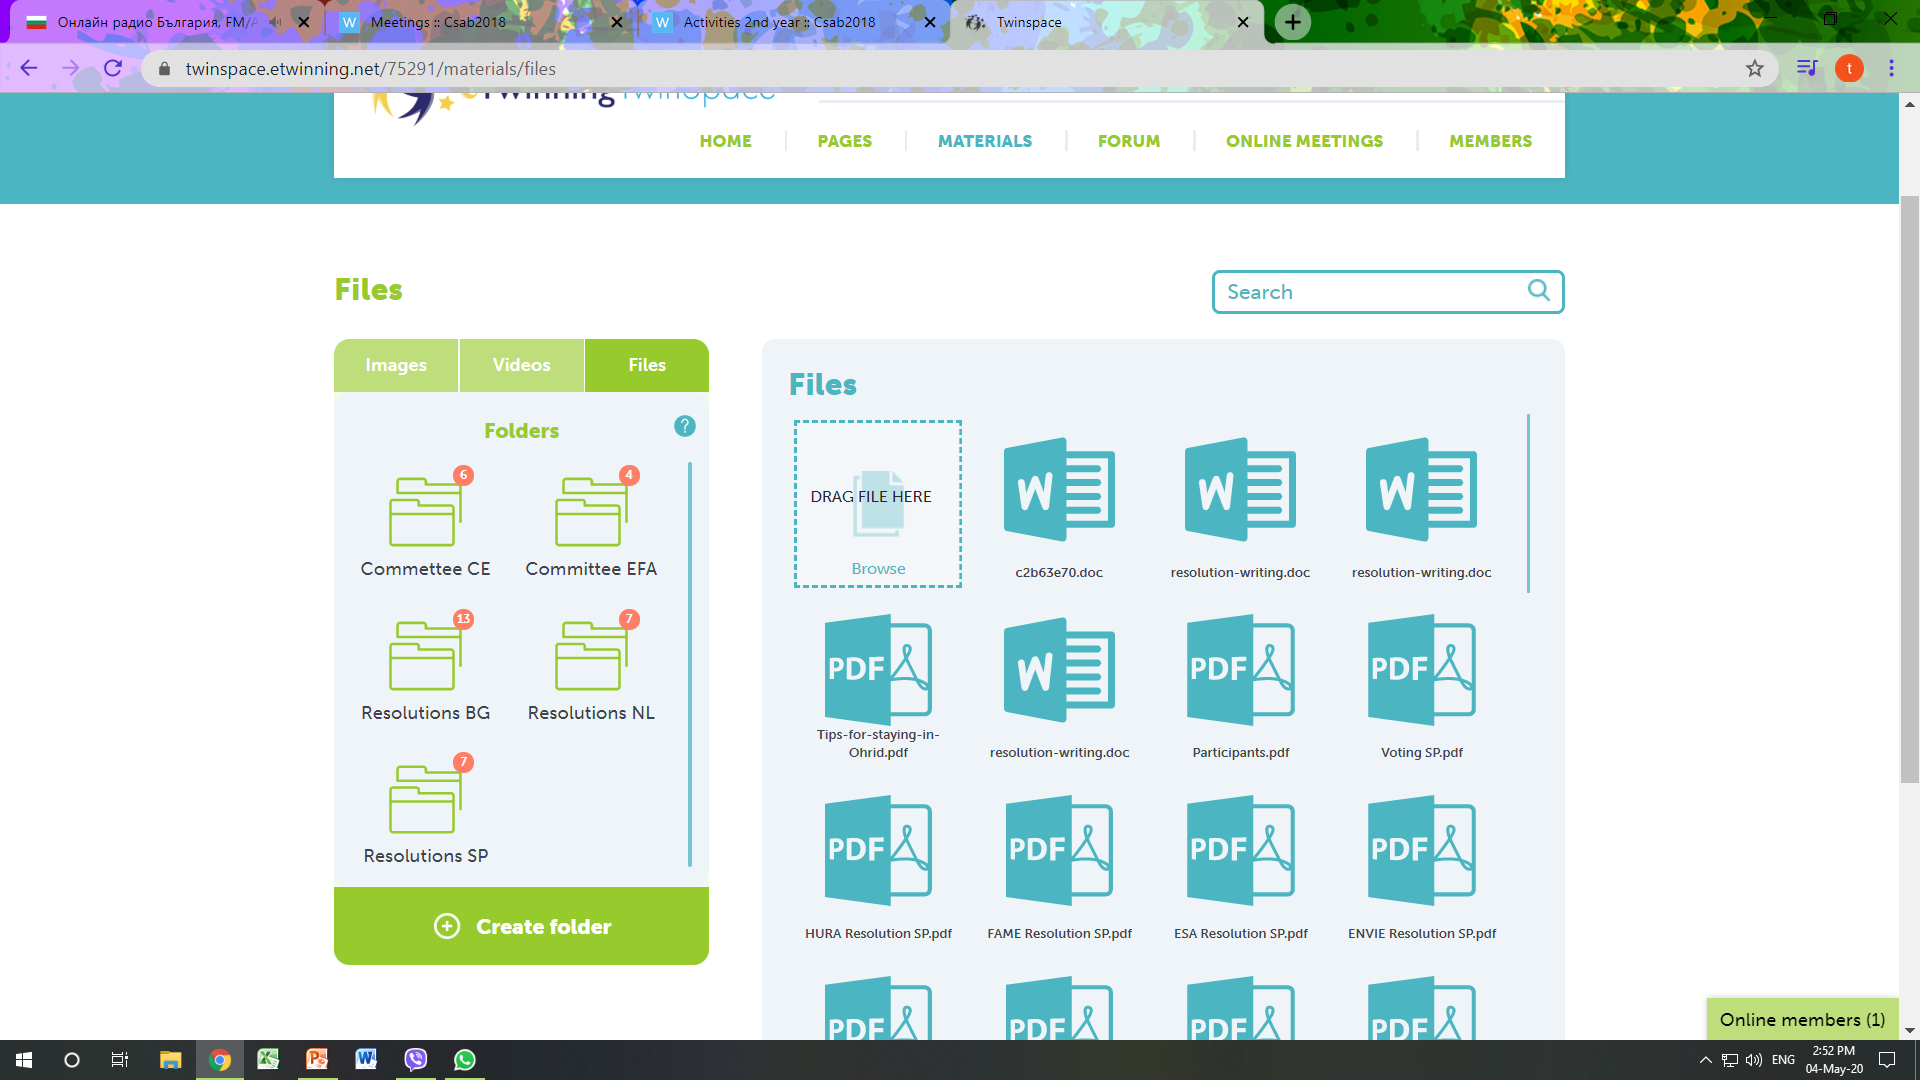
Task: Open ESA Resolution SP.pdf icon
Action: pos(1240,851)
